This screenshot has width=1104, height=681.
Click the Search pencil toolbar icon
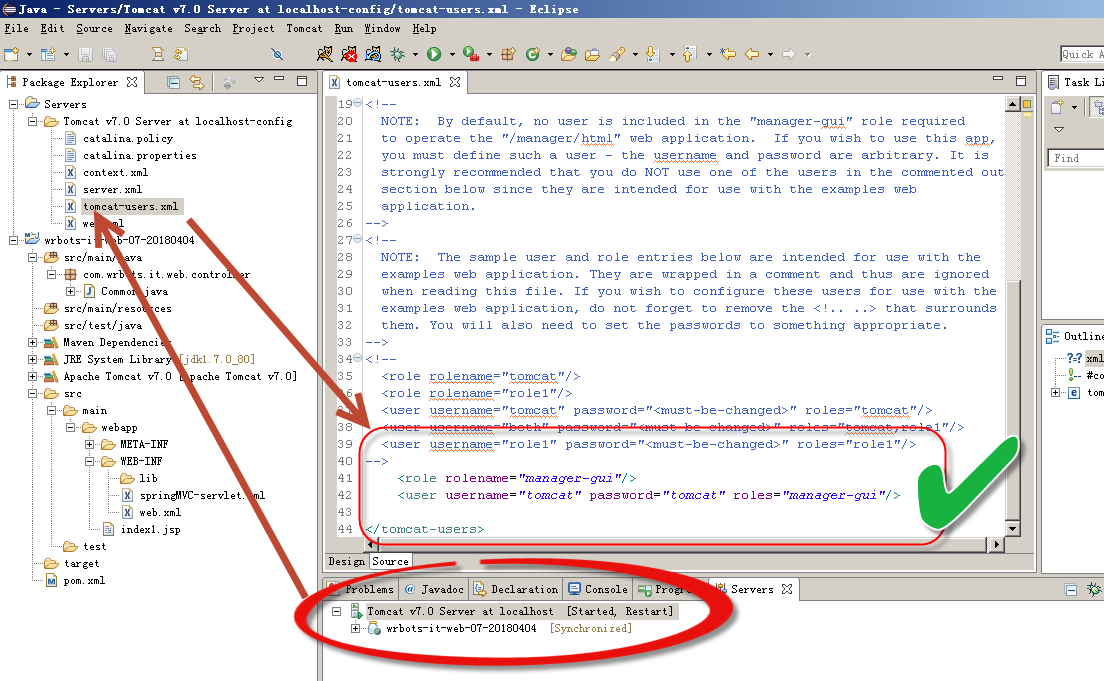617,54
